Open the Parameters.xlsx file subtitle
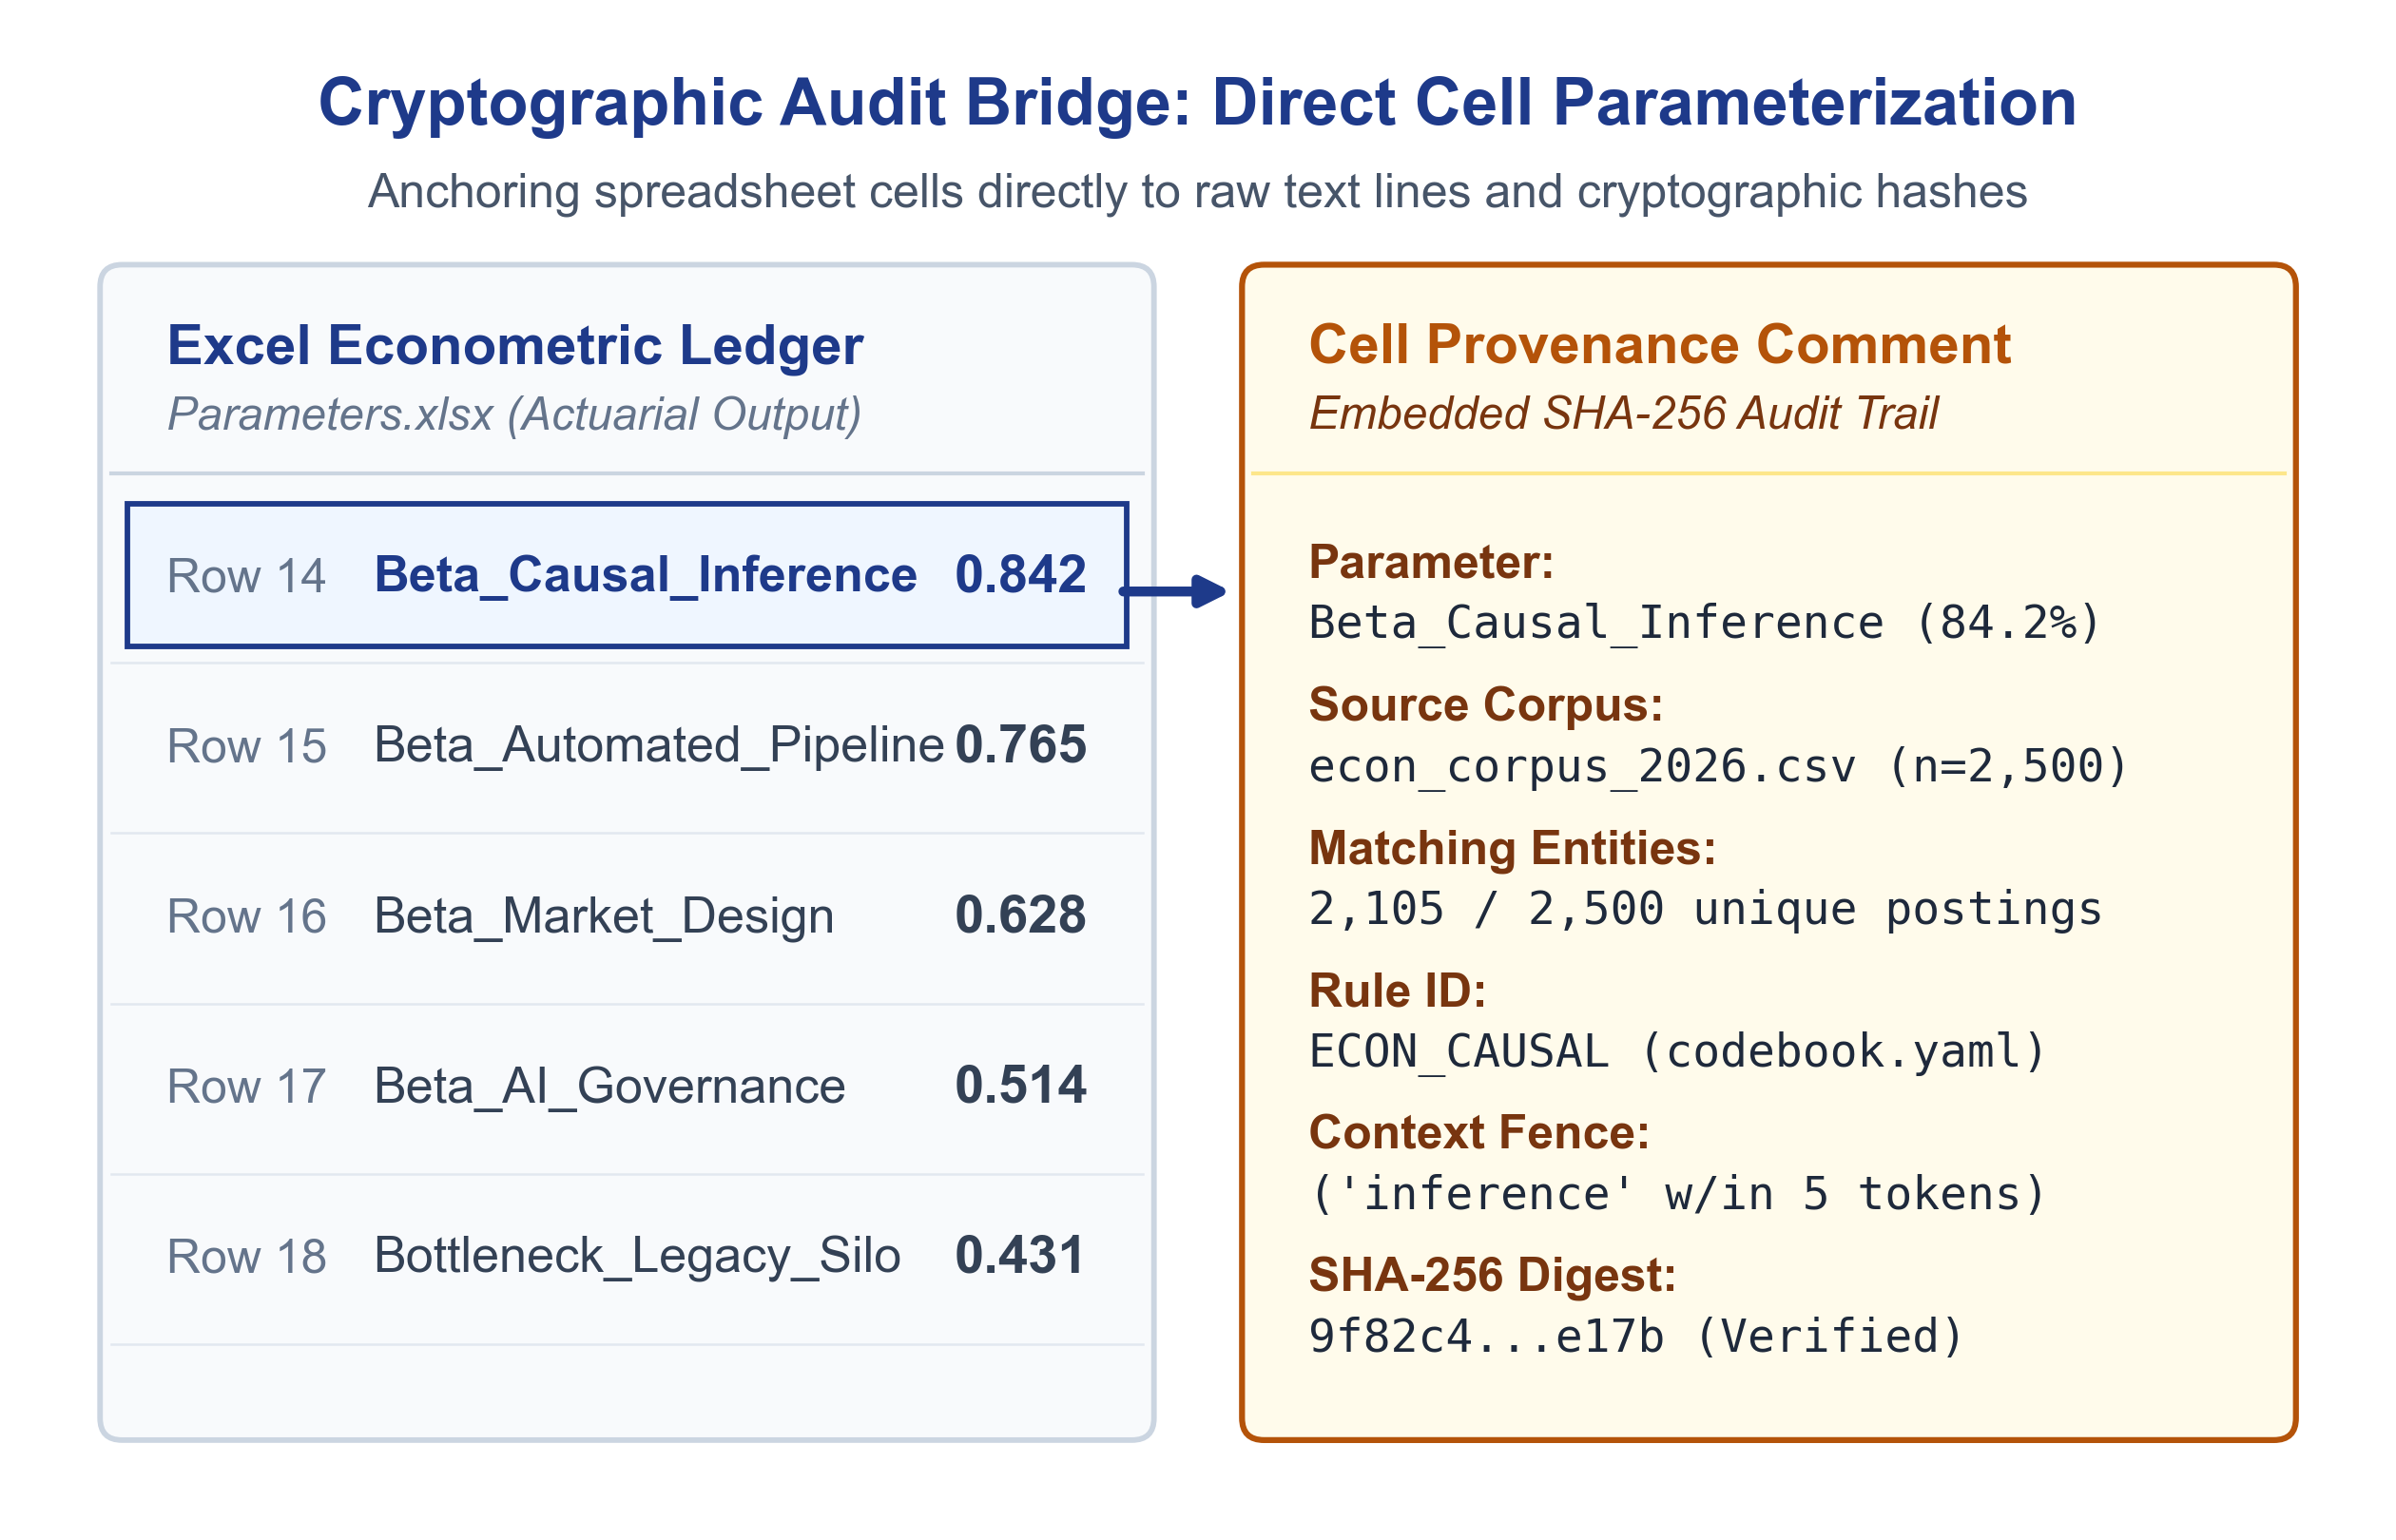Screen dimensions: 2396x1540 coord(514,414)
